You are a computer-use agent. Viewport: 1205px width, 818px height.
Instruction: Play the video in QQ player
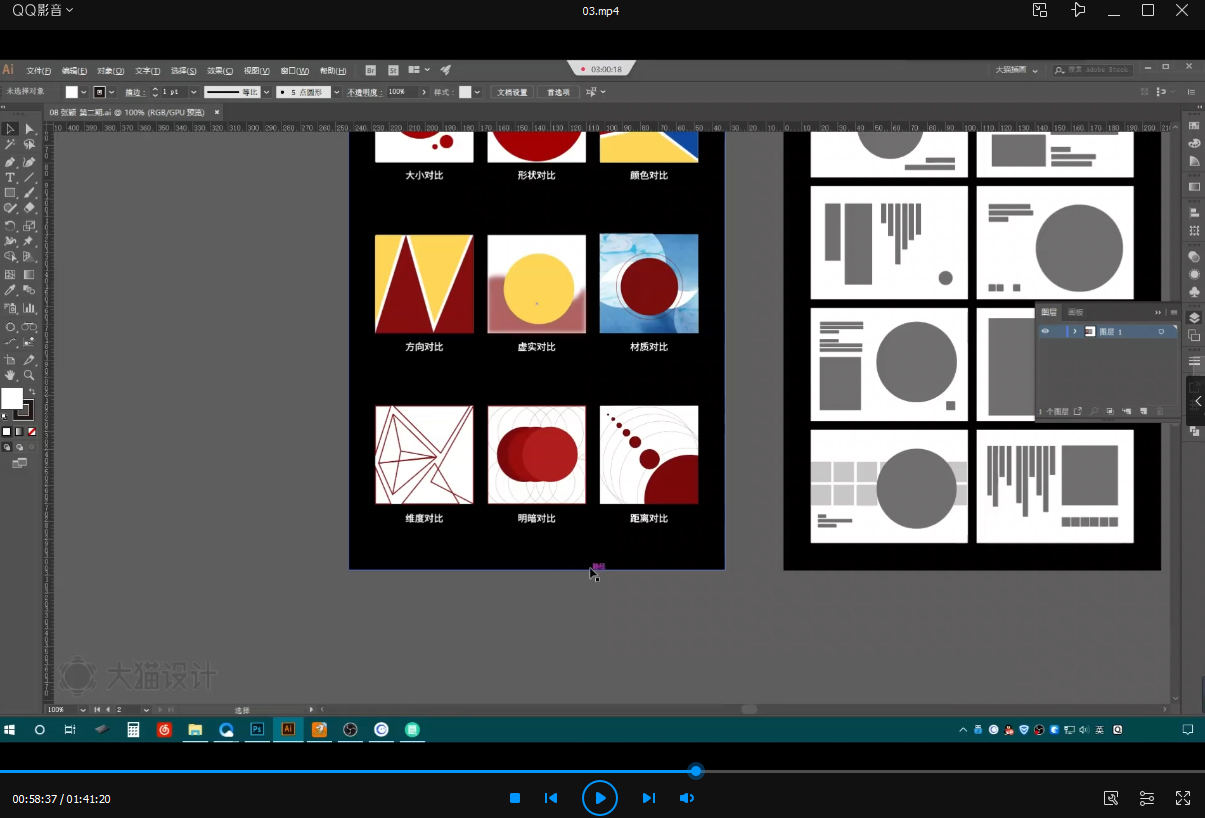point(600,798)
